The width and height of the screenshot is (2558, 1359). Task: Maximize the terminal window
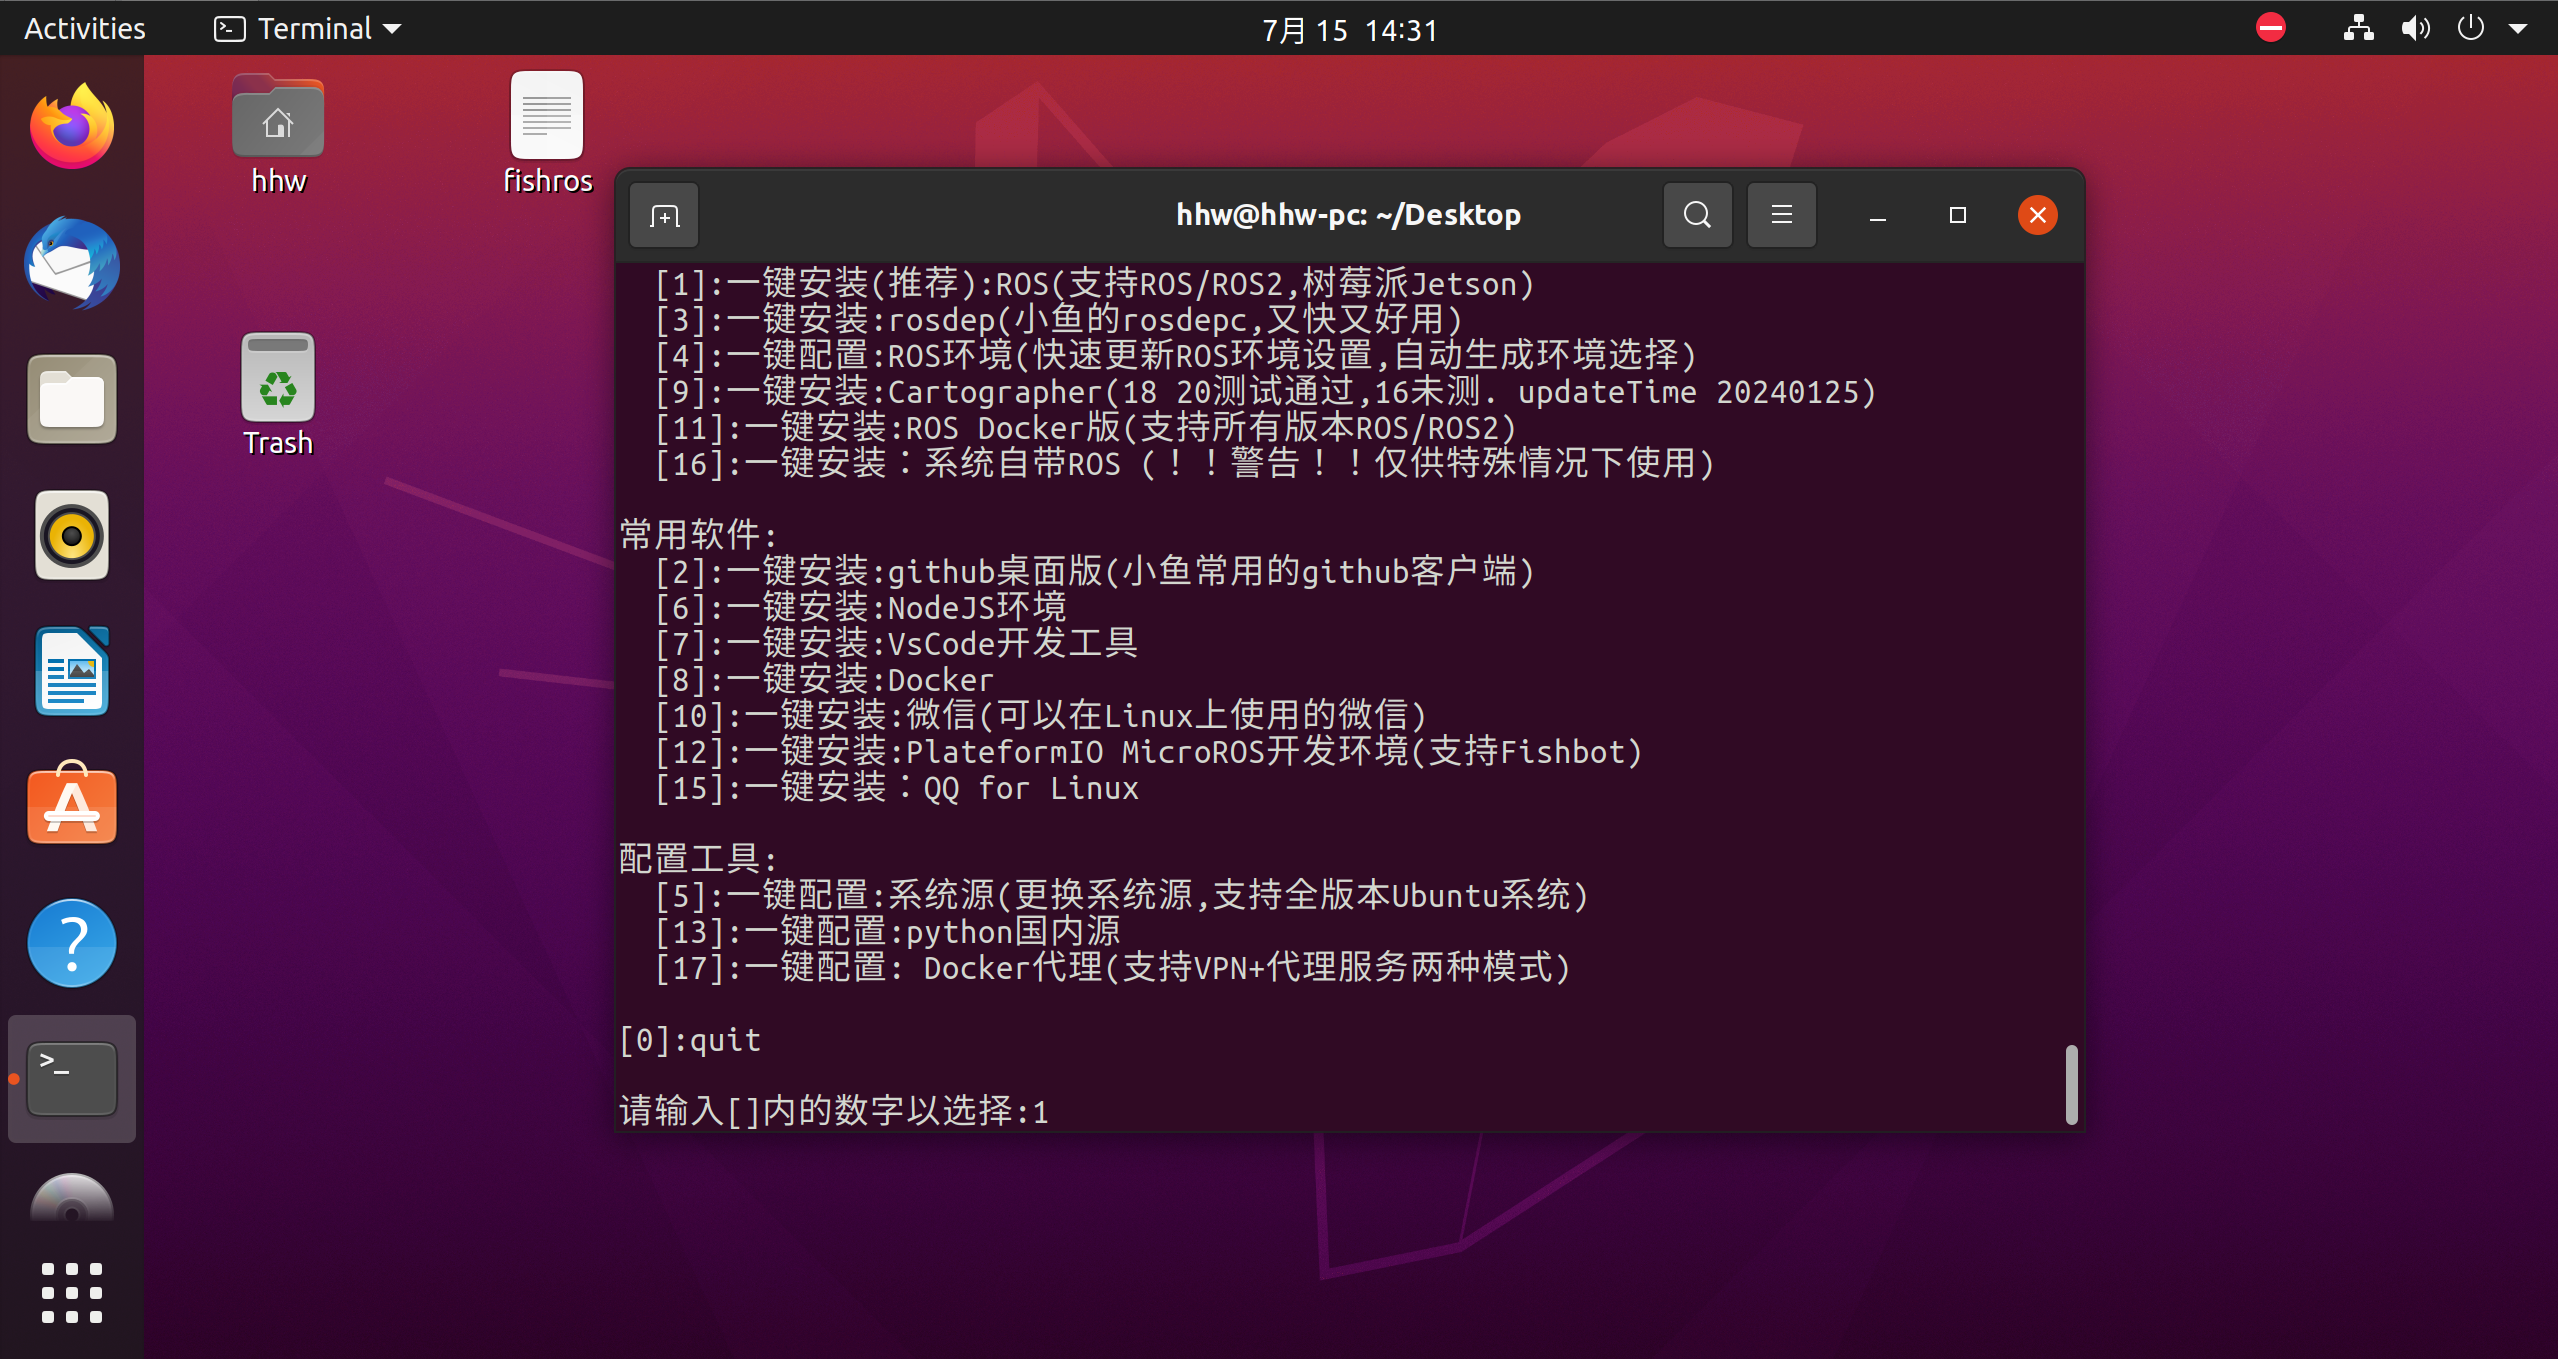(1957, 215)
